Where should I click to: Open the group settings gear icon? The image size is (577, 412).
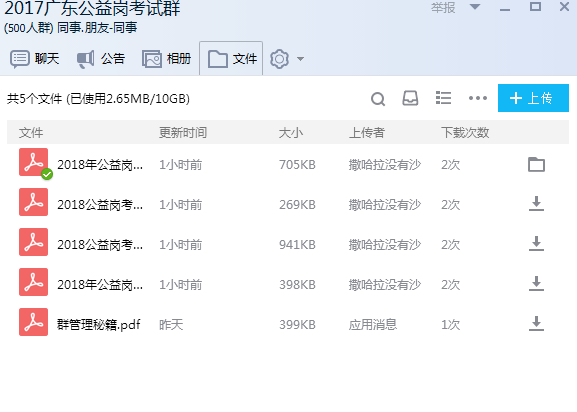point(279,59)
